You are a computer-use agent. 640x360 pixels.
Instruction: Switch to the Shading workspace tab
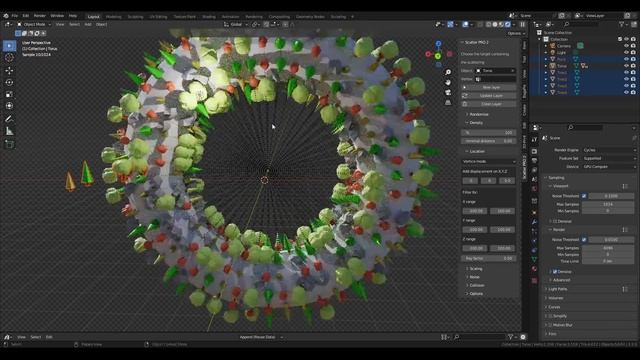209,17
